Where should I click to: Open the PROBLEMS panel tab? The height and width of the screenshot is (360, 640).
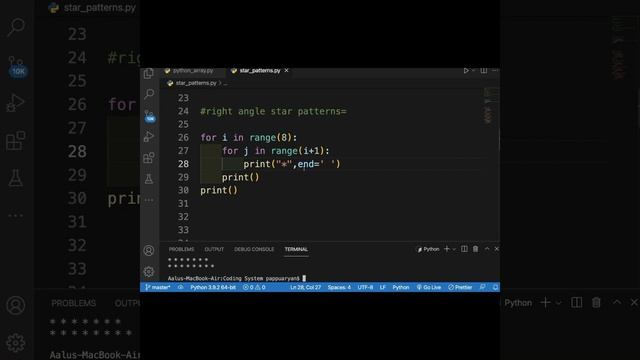coord(181,249)
